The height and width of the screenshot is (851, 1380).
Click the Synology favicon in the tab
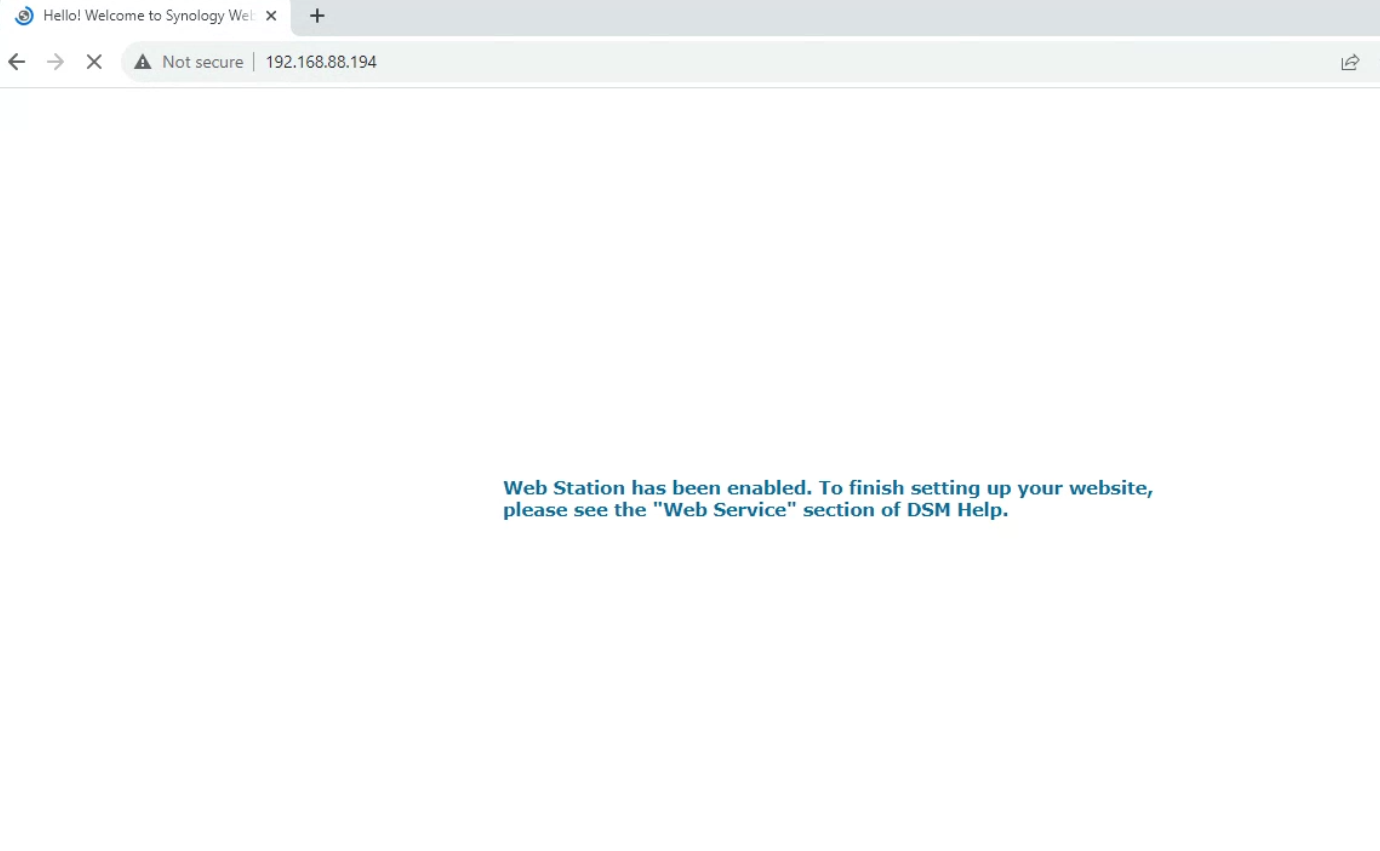[25, 16]
